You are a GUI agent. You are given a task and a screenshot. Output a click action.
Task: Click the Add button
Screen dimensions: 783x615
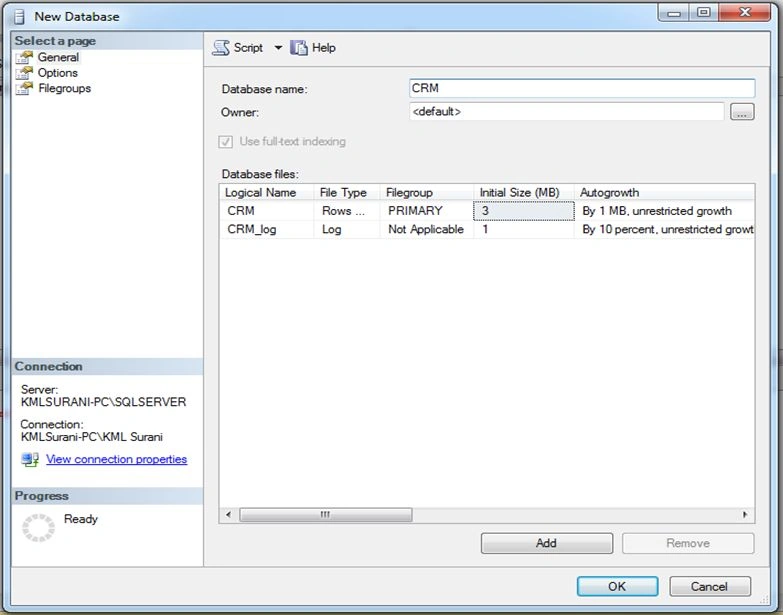pyautogui.click(x=547, y=543)
